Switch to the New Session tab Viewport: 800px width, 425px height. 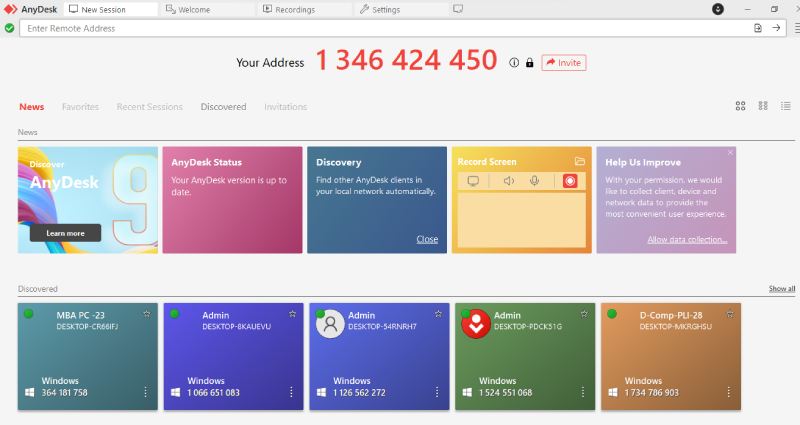click(x=111, y=9)
